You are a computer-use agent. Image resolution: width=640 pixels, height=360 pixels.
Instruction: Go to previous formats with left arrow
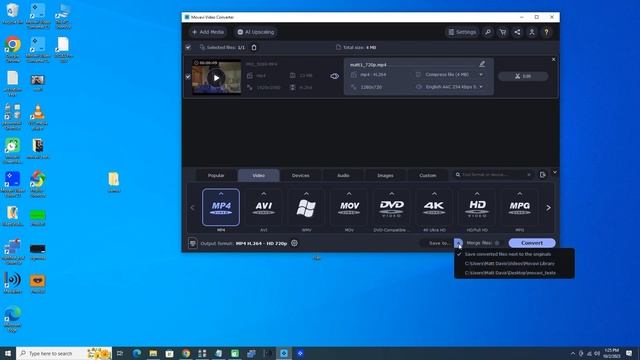coord(193,208)
